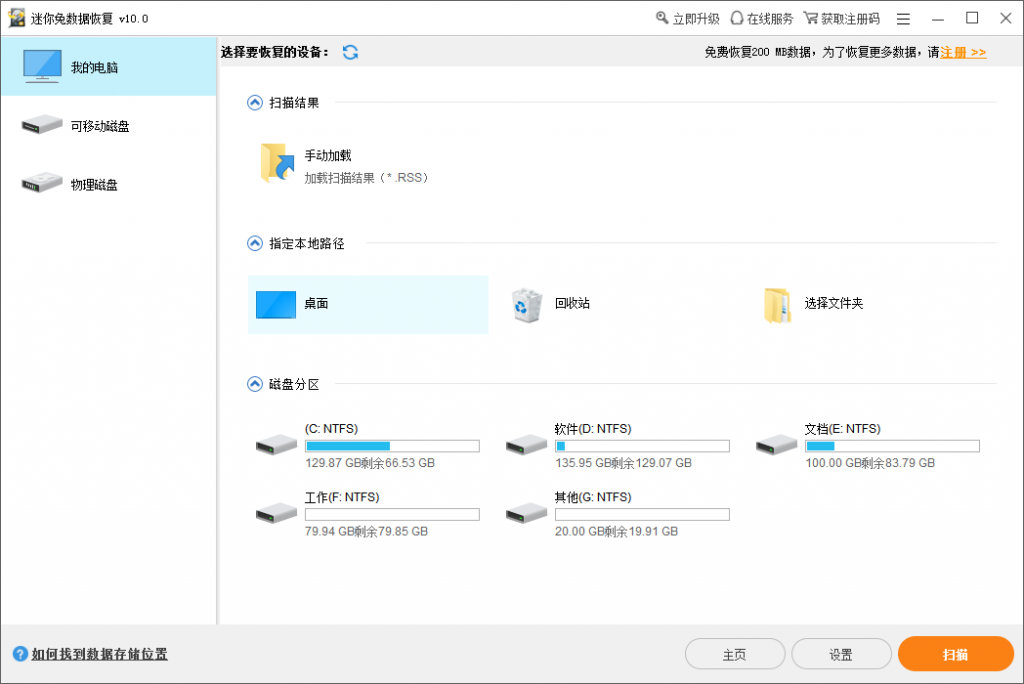Click the orange 扫描 button
This screenshot has width=1024, height=684.
(x=955, y=654)
